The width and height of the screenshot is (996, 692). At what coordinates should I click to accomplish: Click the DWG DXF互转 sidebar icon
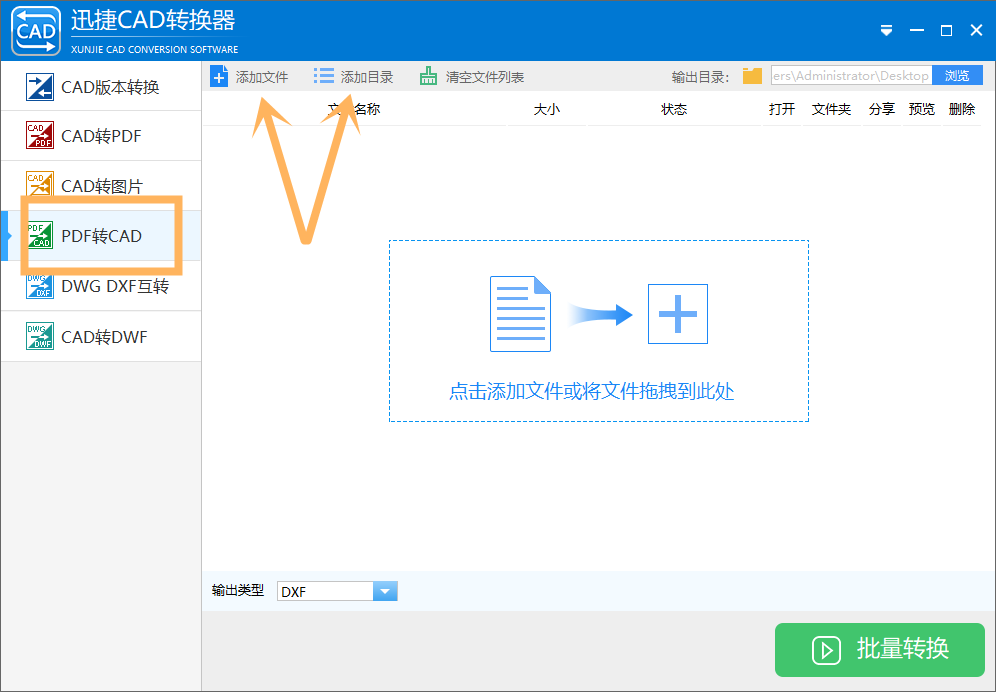click(x=39, y=286)
